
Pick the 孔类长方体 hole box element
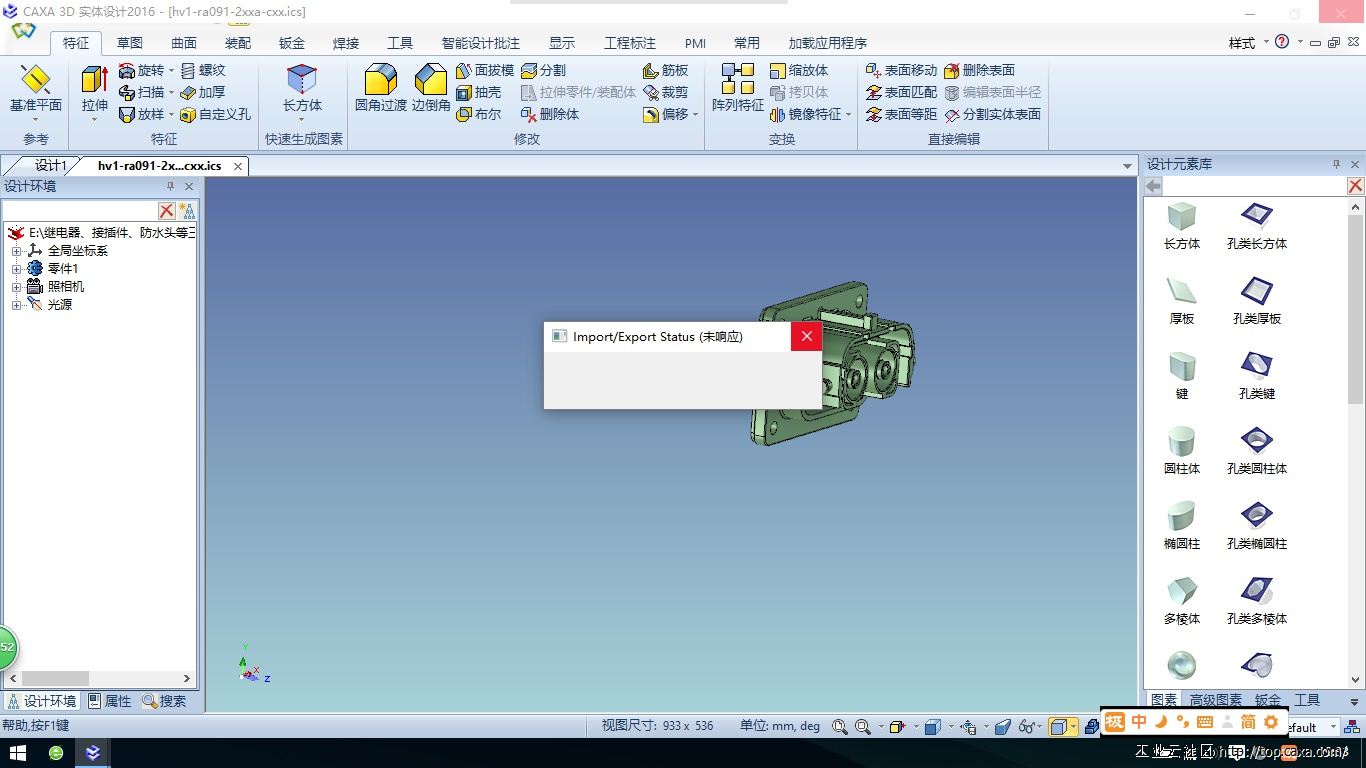(1257, 226)
